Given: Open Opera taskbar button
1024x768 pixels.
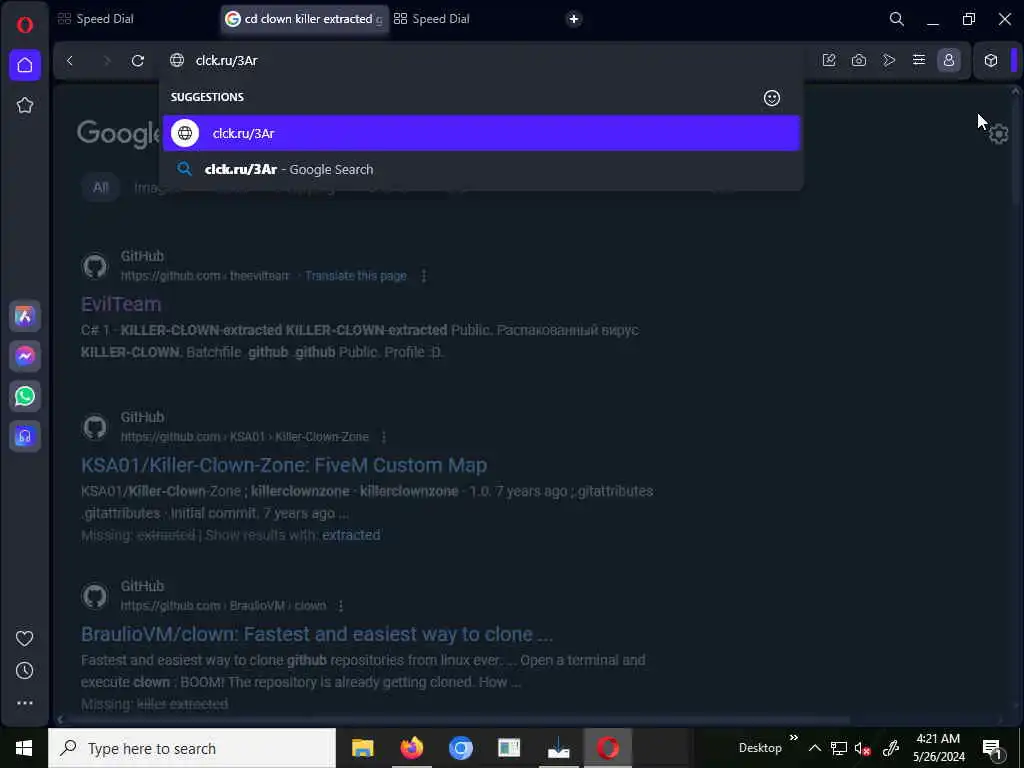Looking at the screenshot, I should [607, 748].
